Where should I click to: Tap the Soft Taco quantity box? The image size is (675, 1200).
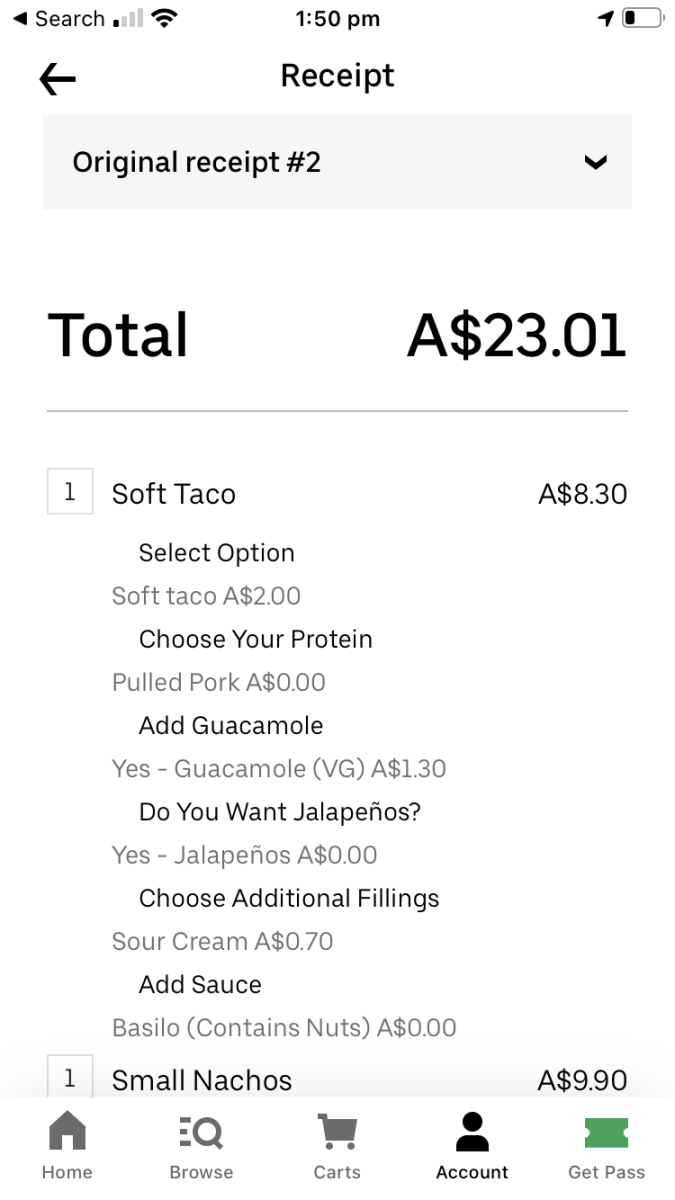click(70, 492)
